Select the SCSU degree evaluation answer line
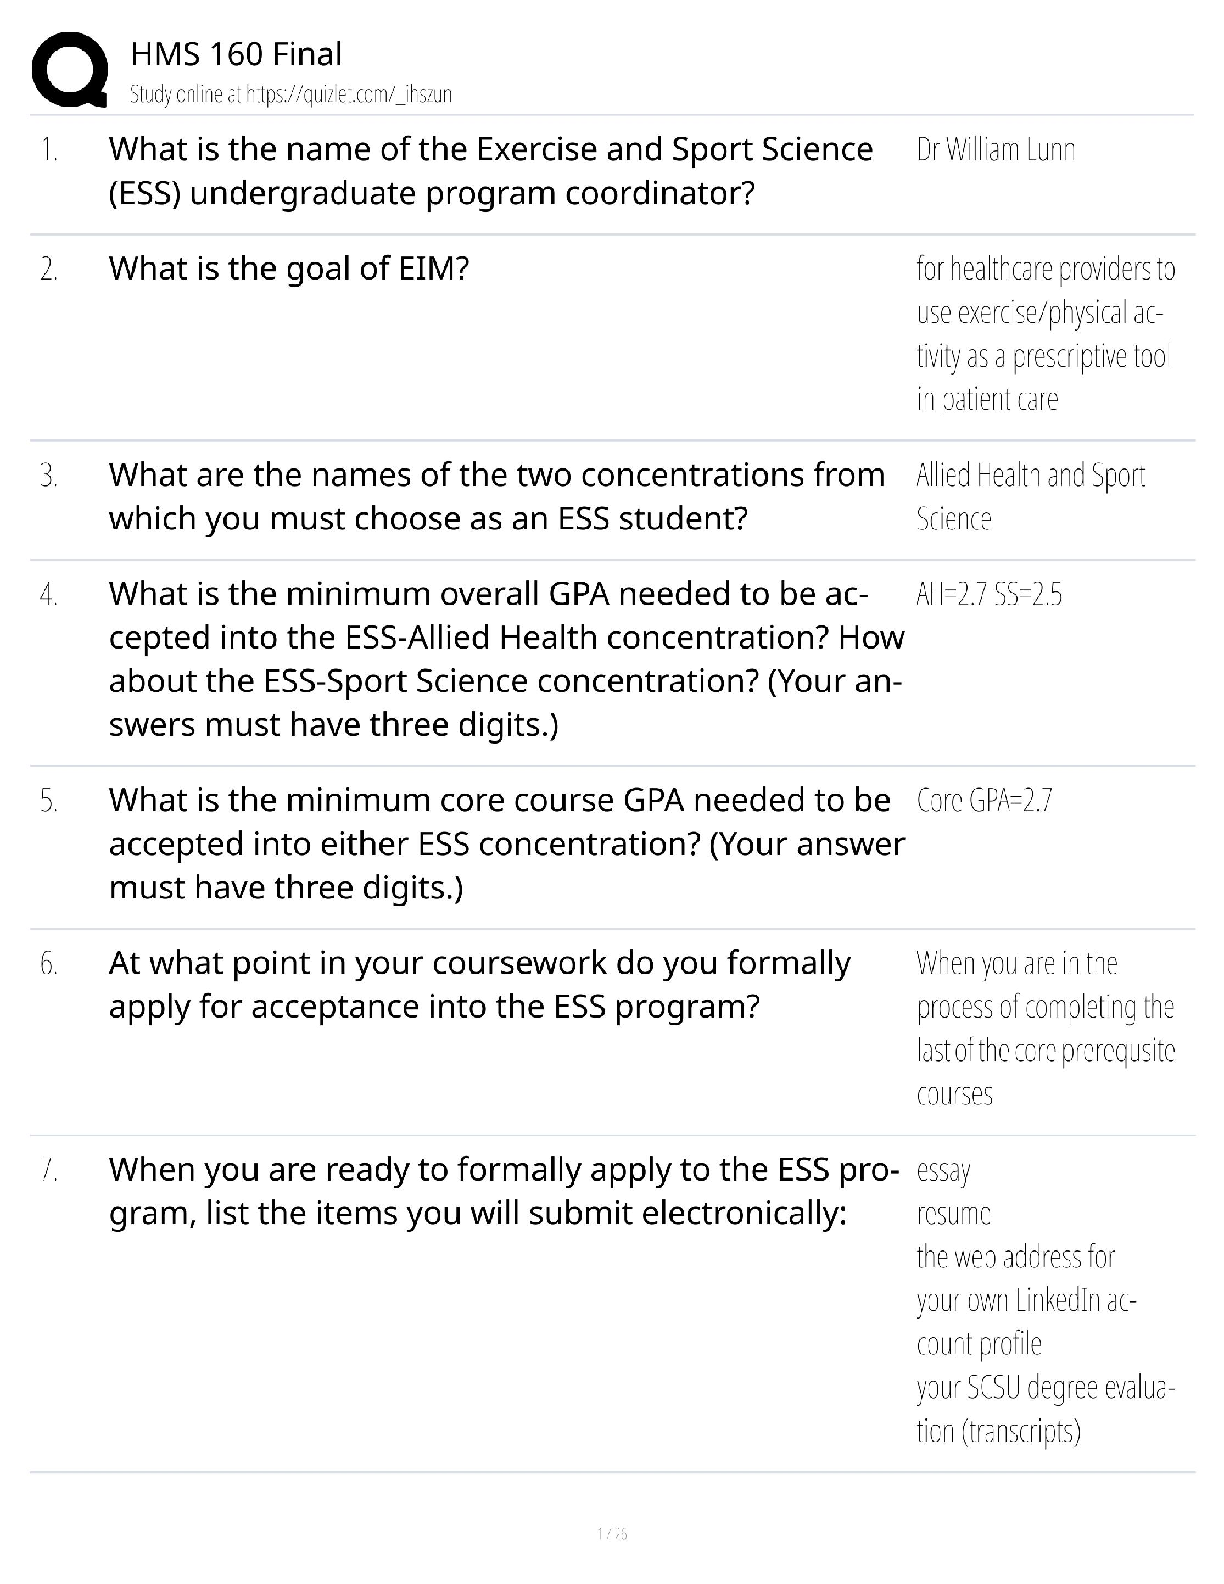 click(1046, 1410)
